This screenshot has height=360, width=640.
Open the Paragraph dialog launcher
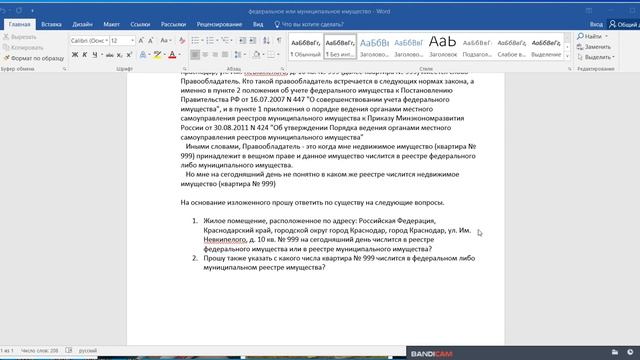[282, 69]
